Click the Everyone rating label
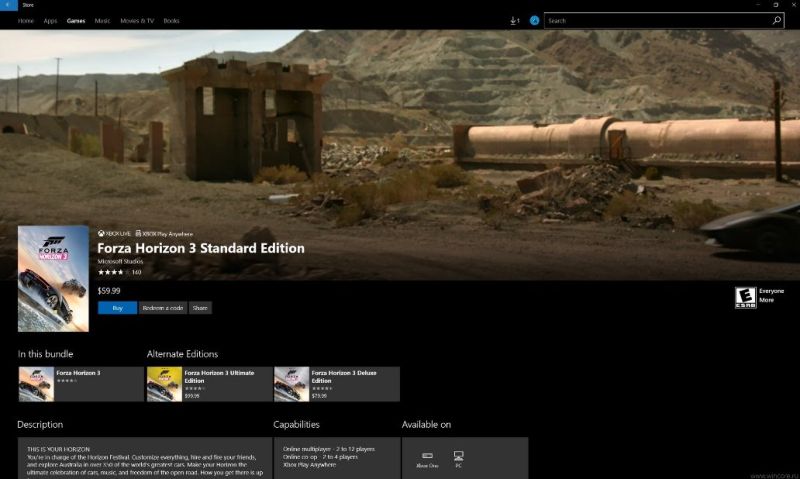The height and width of the screenshot is (479, 800). [x=771, y=291]
